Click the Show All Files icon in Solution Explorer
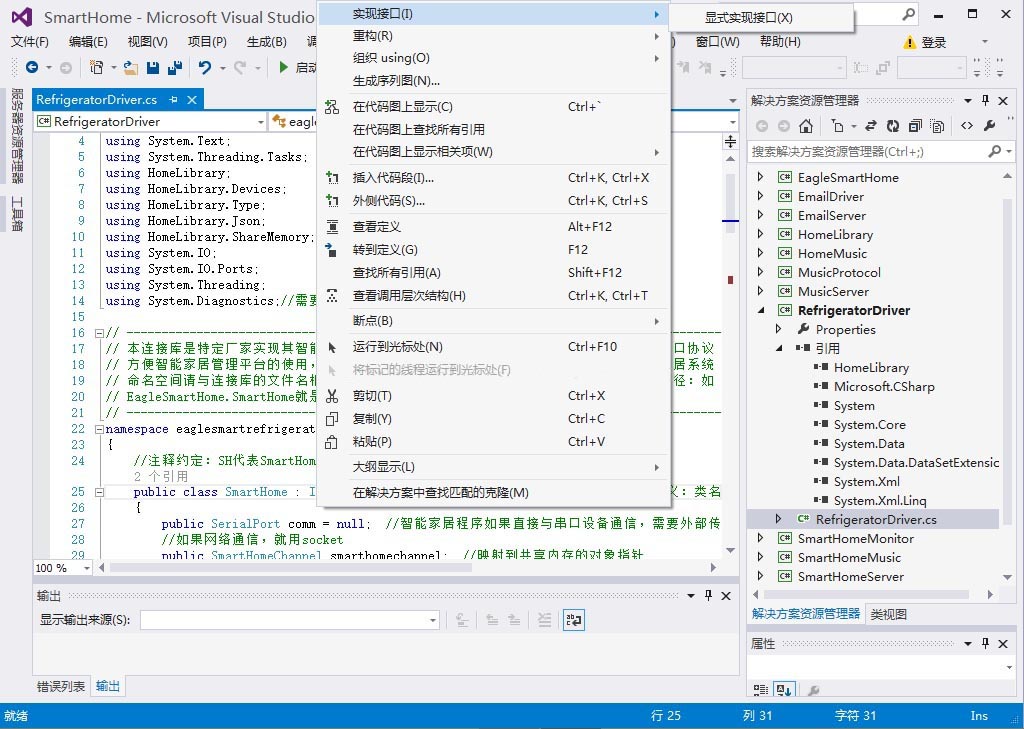1024x729 pixels. [x=938, y=125]
